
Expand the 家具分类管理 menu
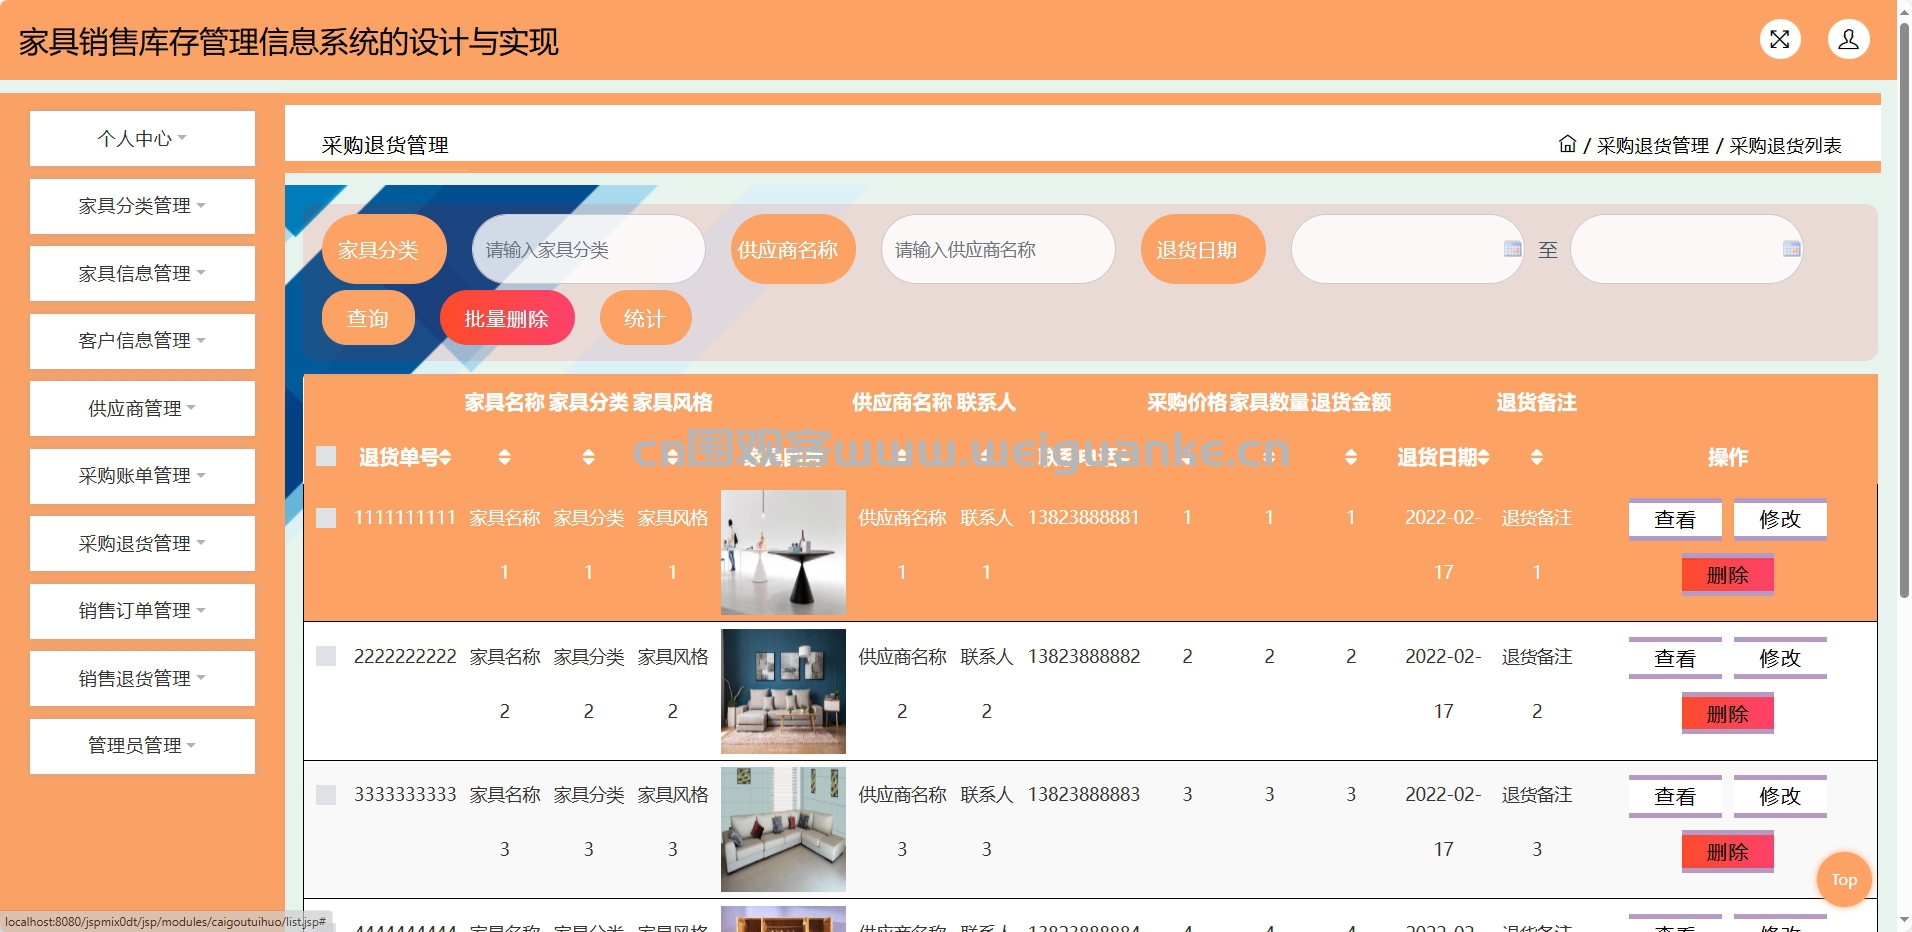click(142, 206)
